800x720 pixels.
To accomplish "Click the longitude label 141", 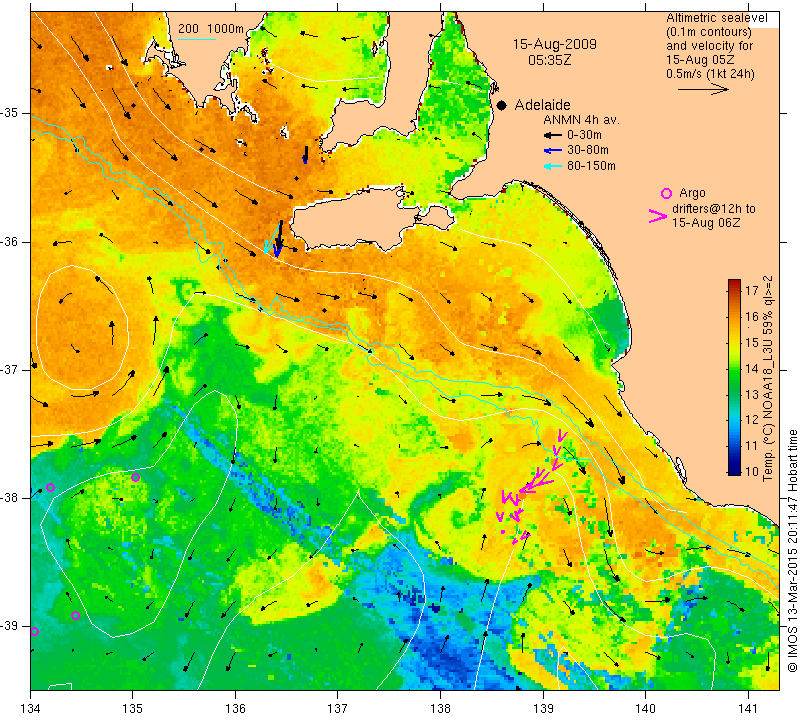I will coord(748,708).
